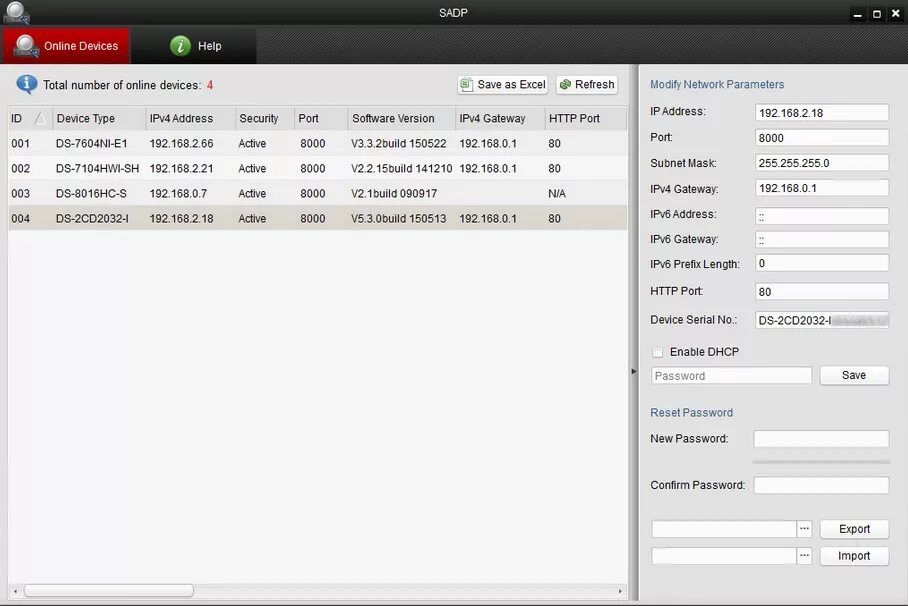Screen dimensions: 908x606
Task: Browse for export path with ellipsis button
Action: pyautogui.click(x=804, y=528)
